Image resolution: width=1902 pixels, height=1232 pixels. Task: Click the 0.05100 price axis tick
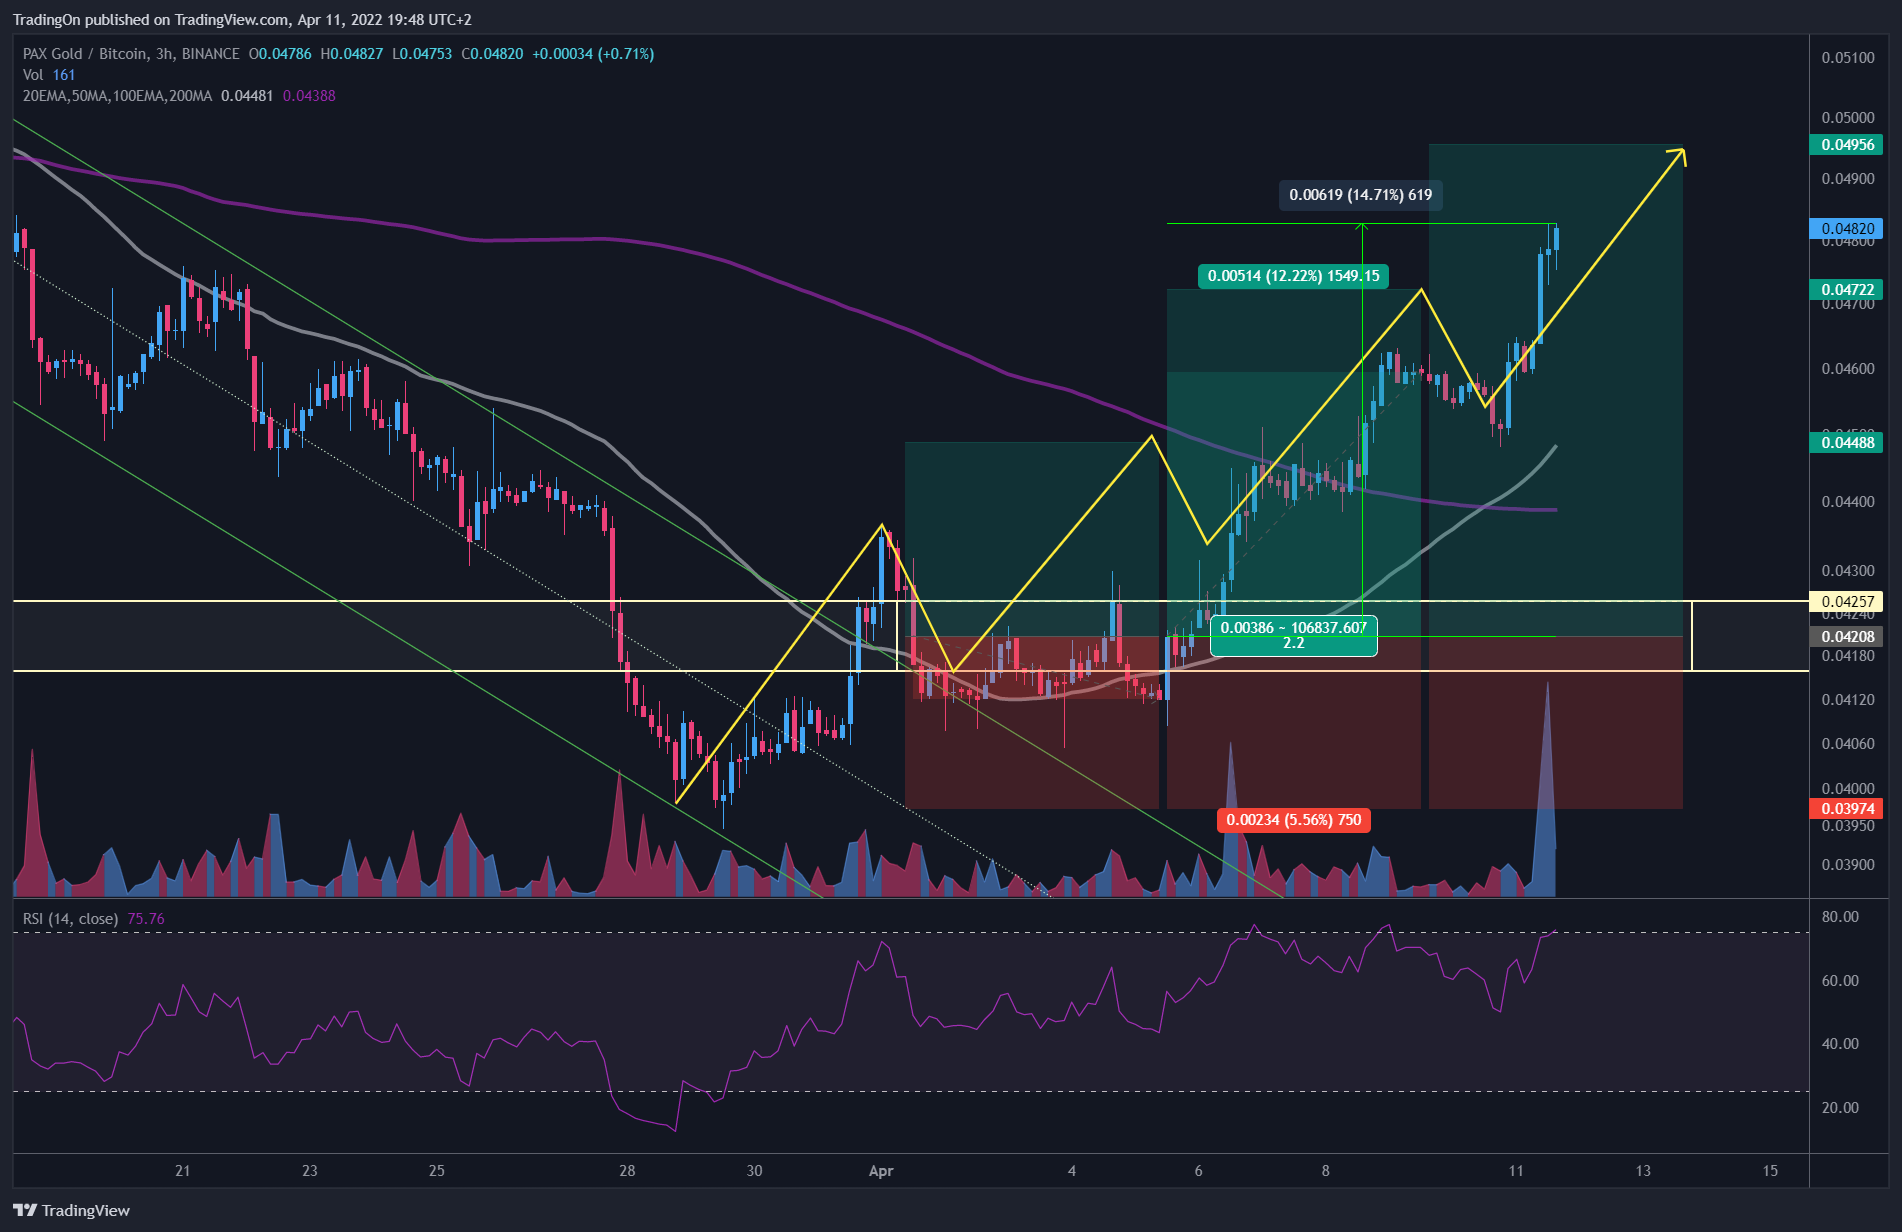[x=1847, y=58]
